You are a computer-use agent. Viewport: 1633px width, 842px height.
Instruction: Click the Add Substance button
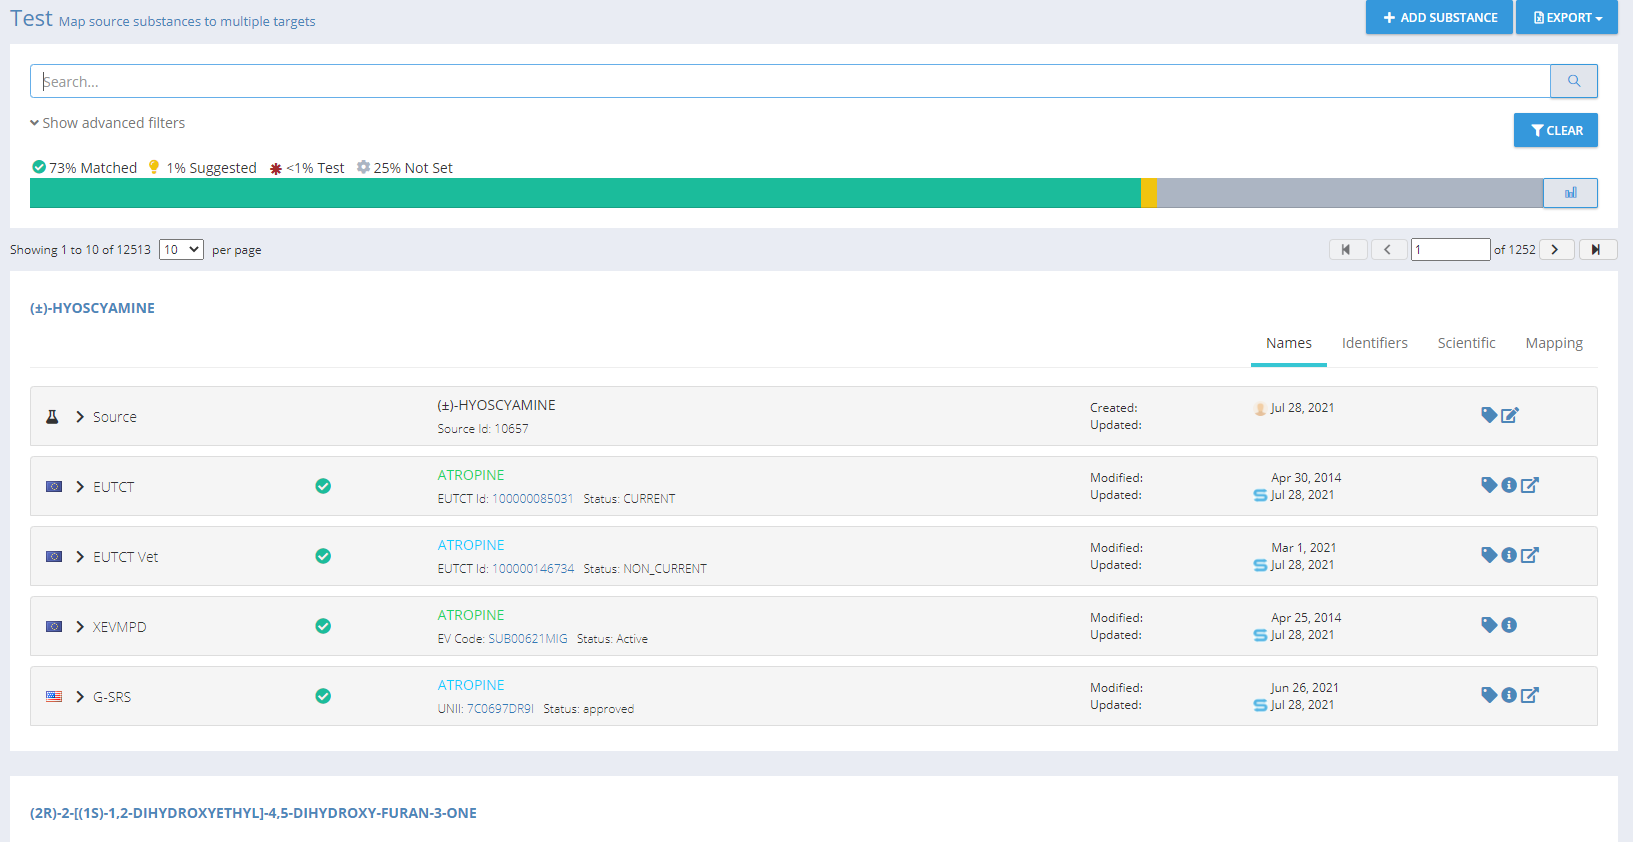1439,18
